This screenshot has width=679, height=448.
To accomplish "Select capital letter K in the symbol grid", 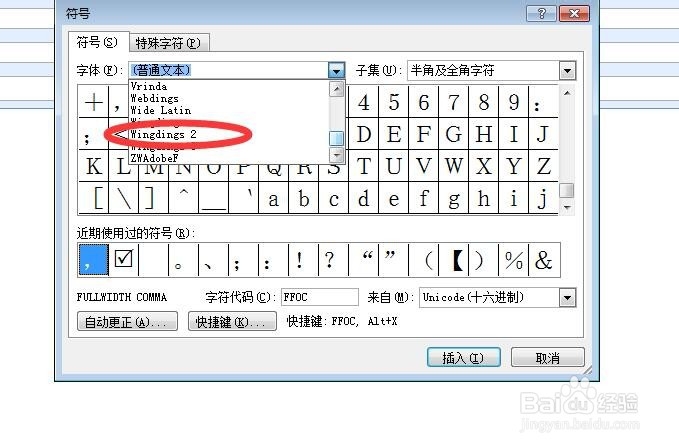I will tap(94, 166).
